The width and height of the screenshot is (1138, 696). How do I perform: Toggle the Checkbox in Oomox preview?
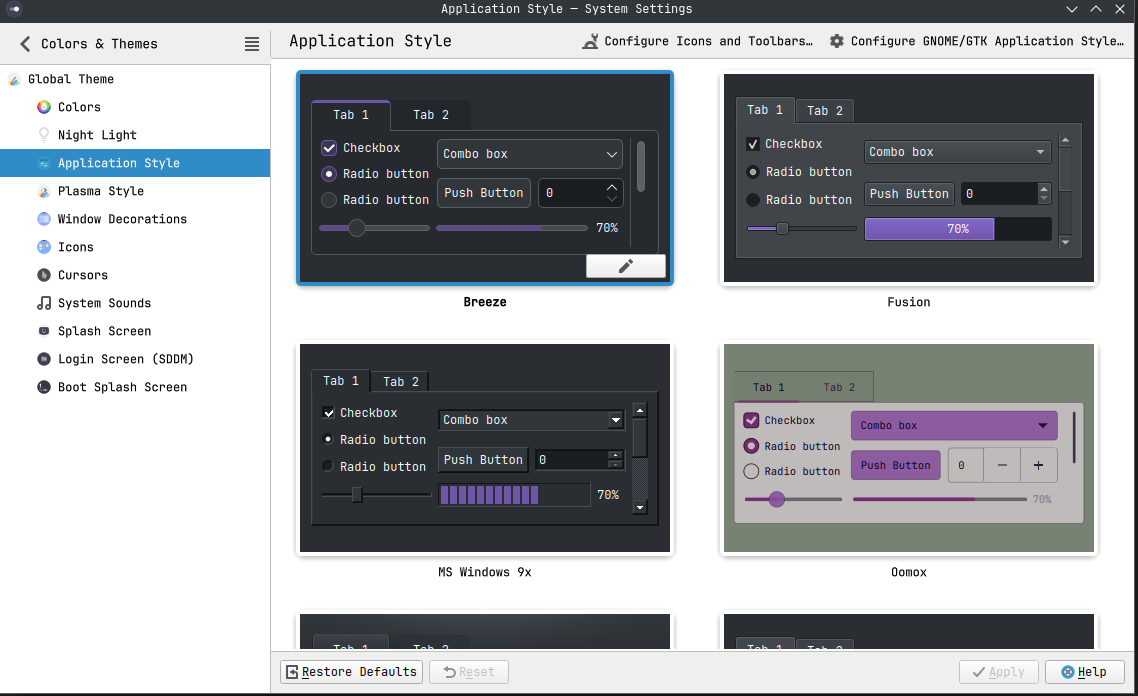click(751, 420)
